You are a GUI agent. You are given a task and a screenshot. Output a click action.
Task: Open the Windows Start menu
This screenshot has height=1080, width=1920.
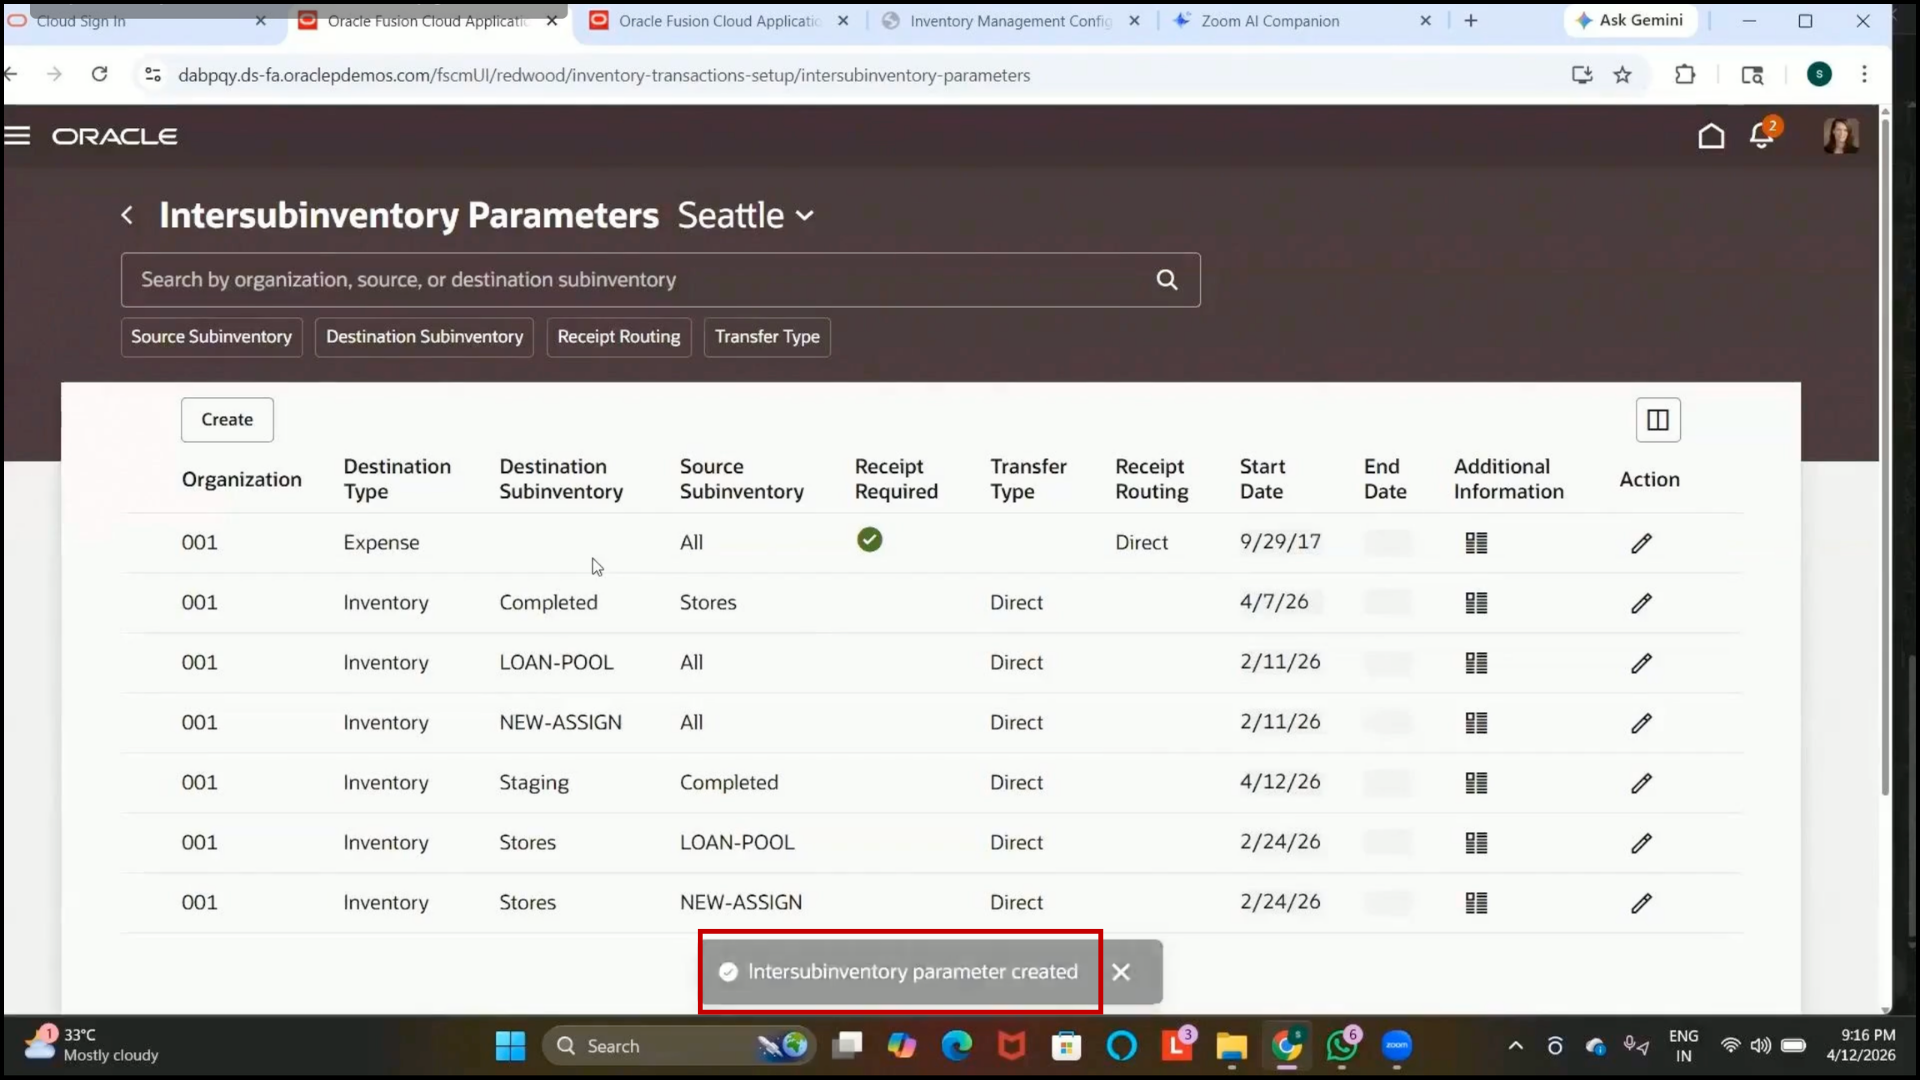[510, 1046]
